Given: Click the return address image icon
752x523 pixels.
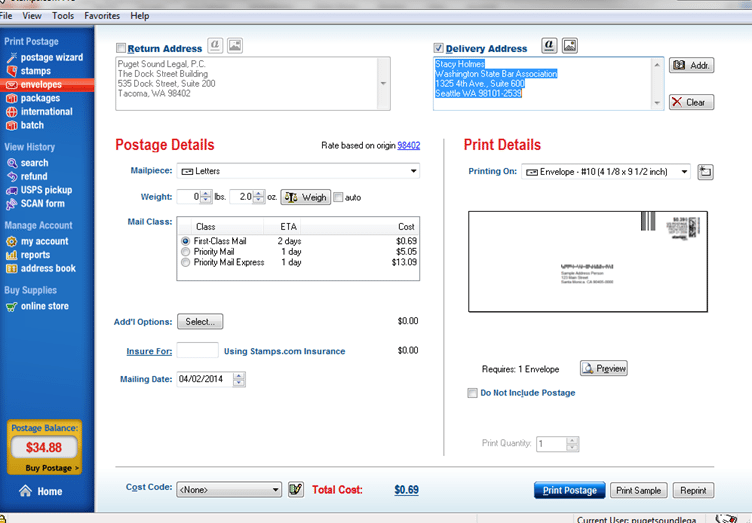Looking at the screenshot, I should coord(235,46).
